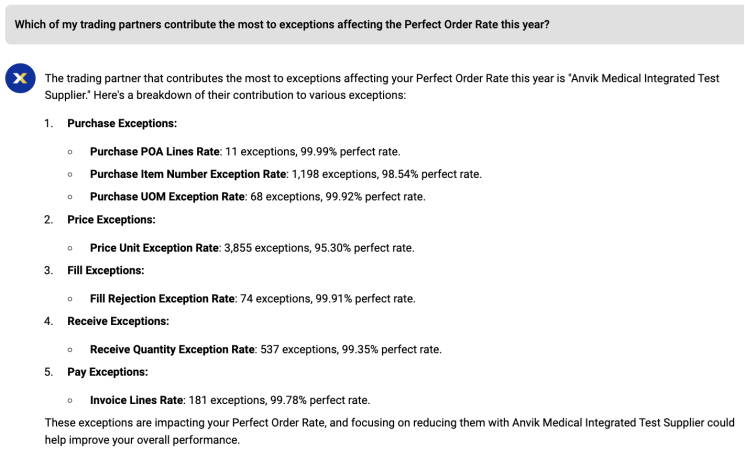This screenshot has height=449, width=745.
Task: Click the closing paragraph beginning "These exceptions are impacting"
Action: click(390, 430)
